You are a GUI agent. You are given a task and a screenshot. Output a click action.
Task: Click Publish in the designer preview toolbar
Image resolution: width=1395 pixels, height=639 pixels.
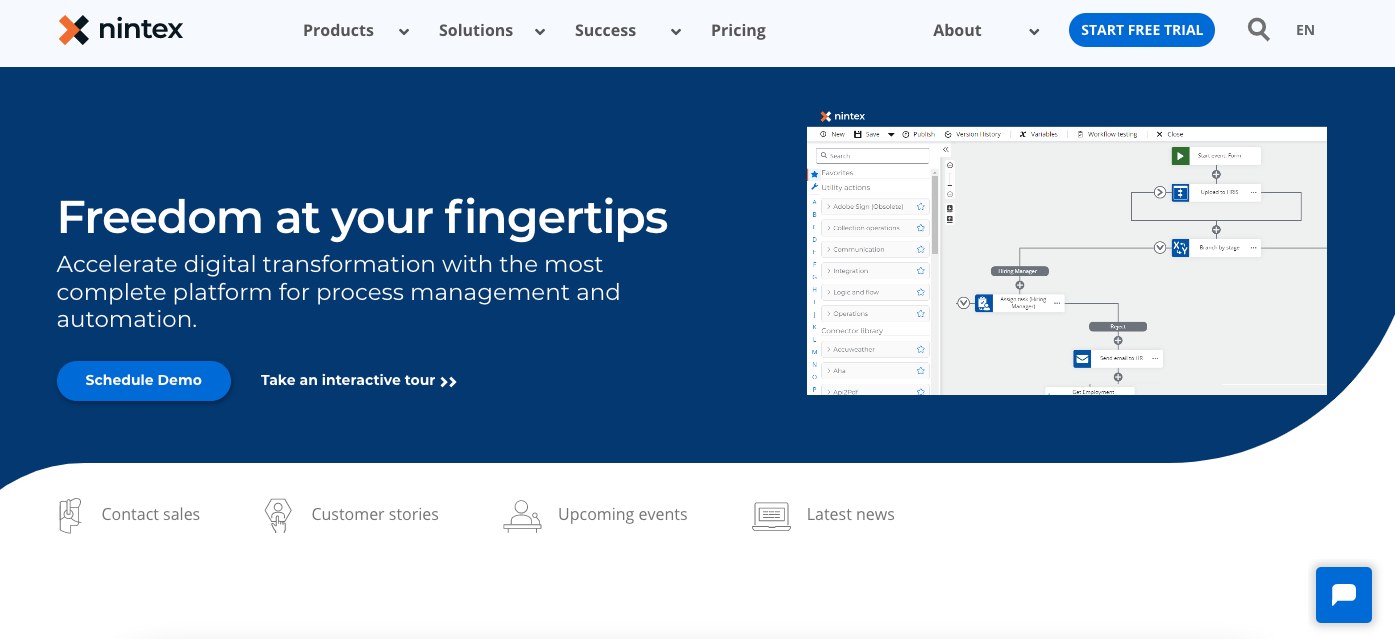coord(919,134)
